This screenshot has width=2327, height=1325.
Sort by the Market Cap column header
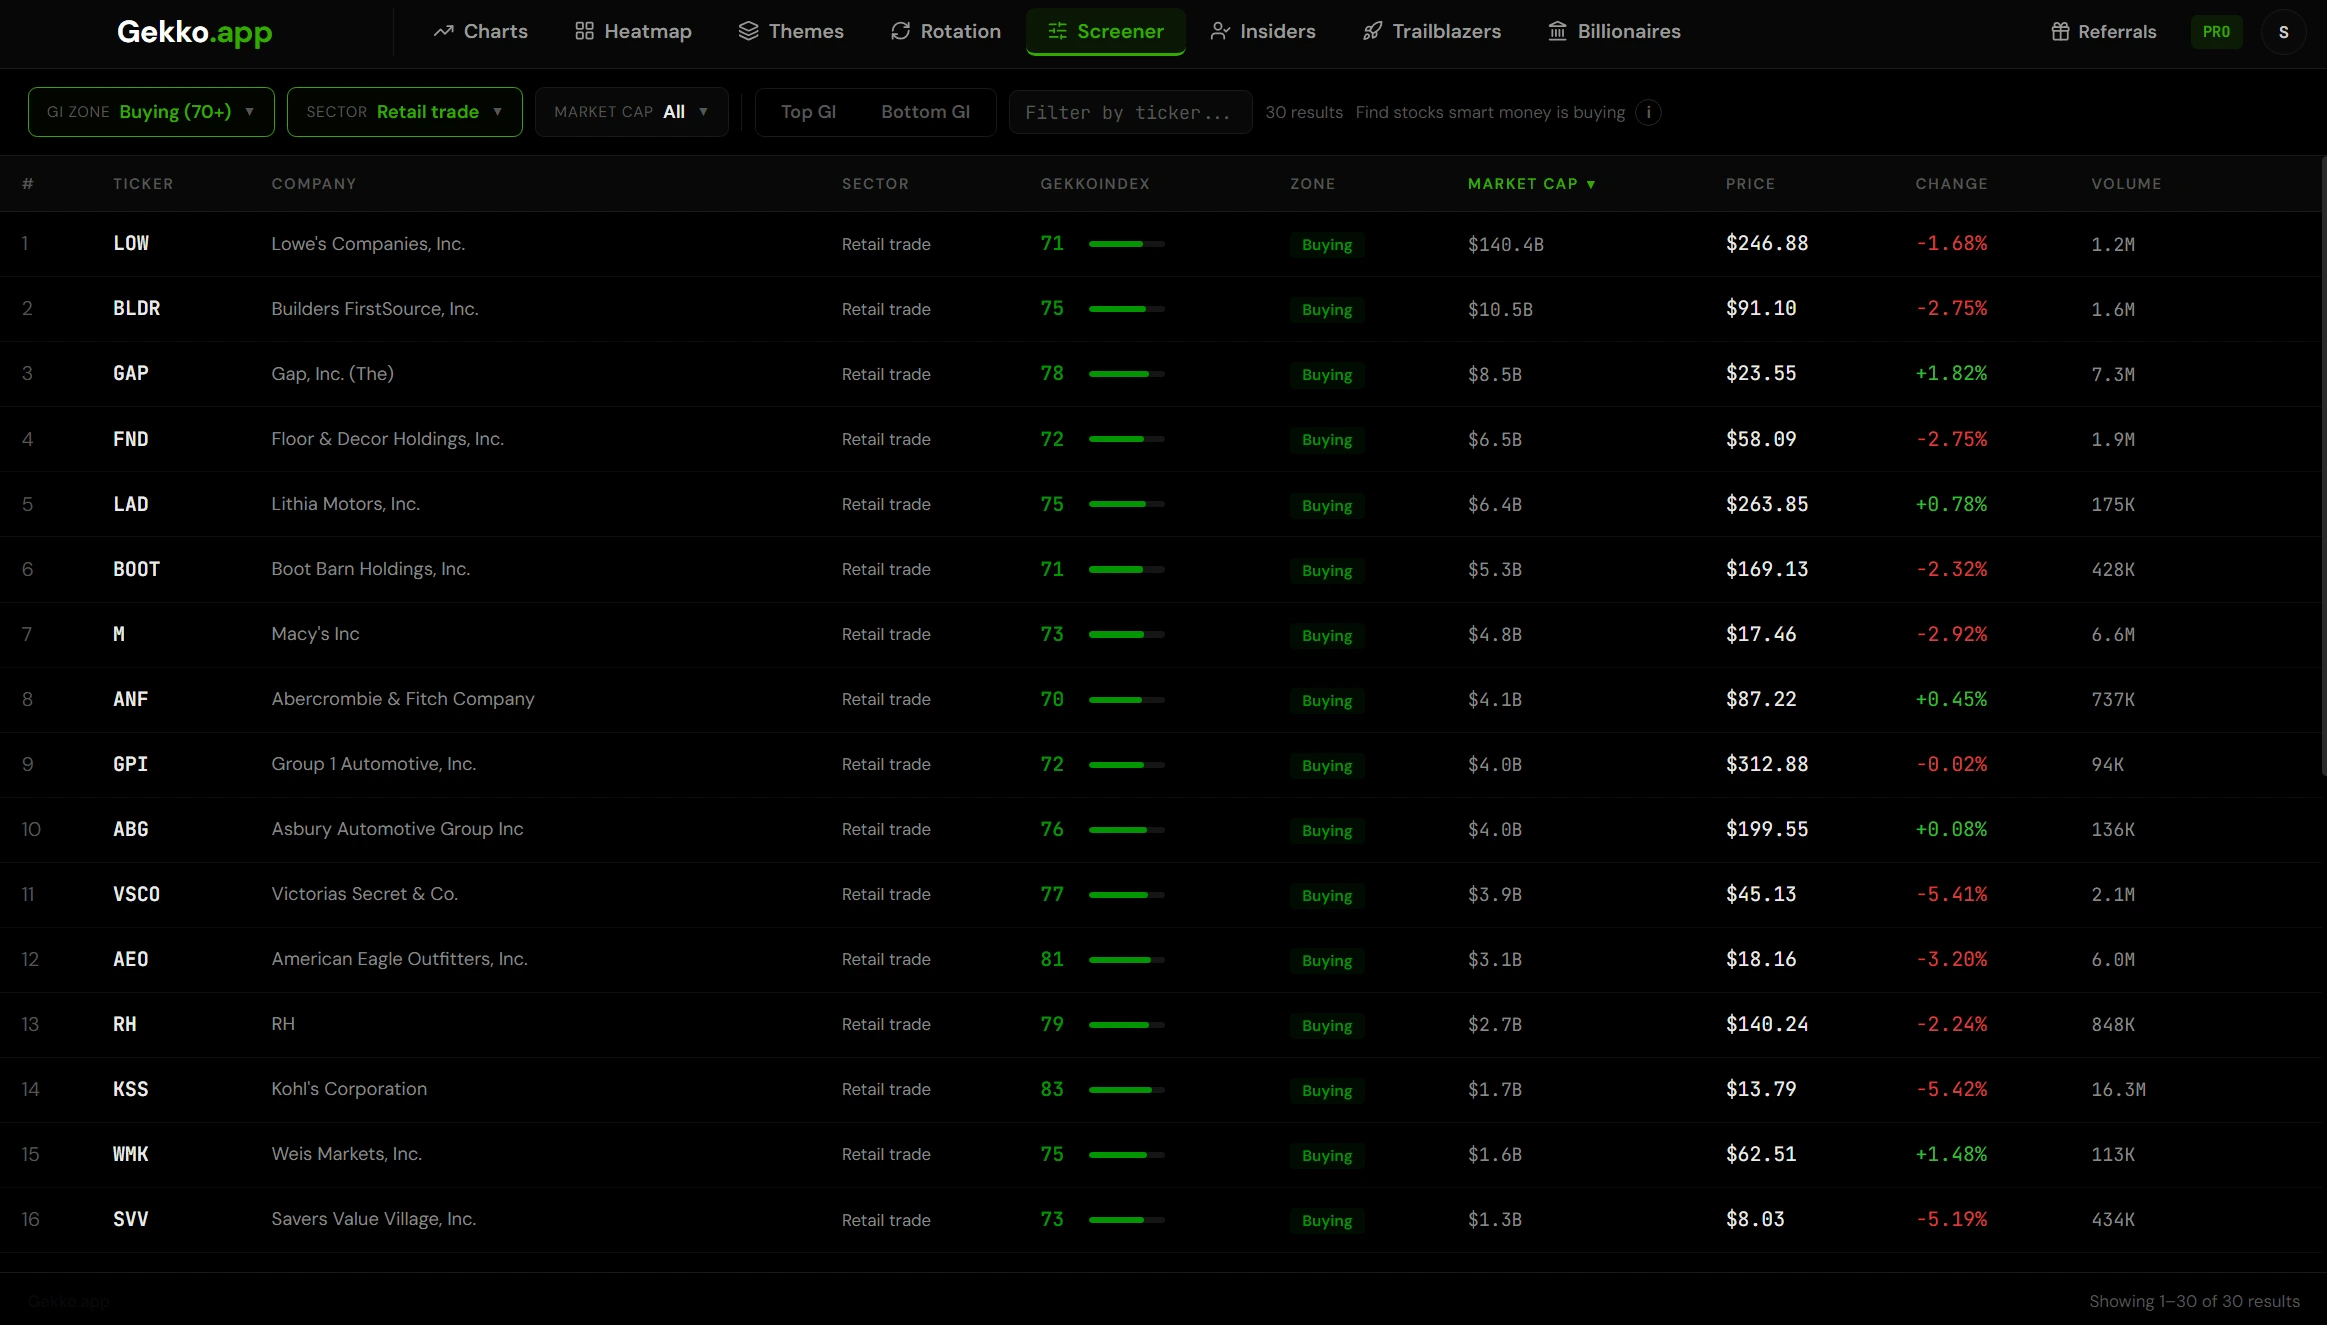1530,184
